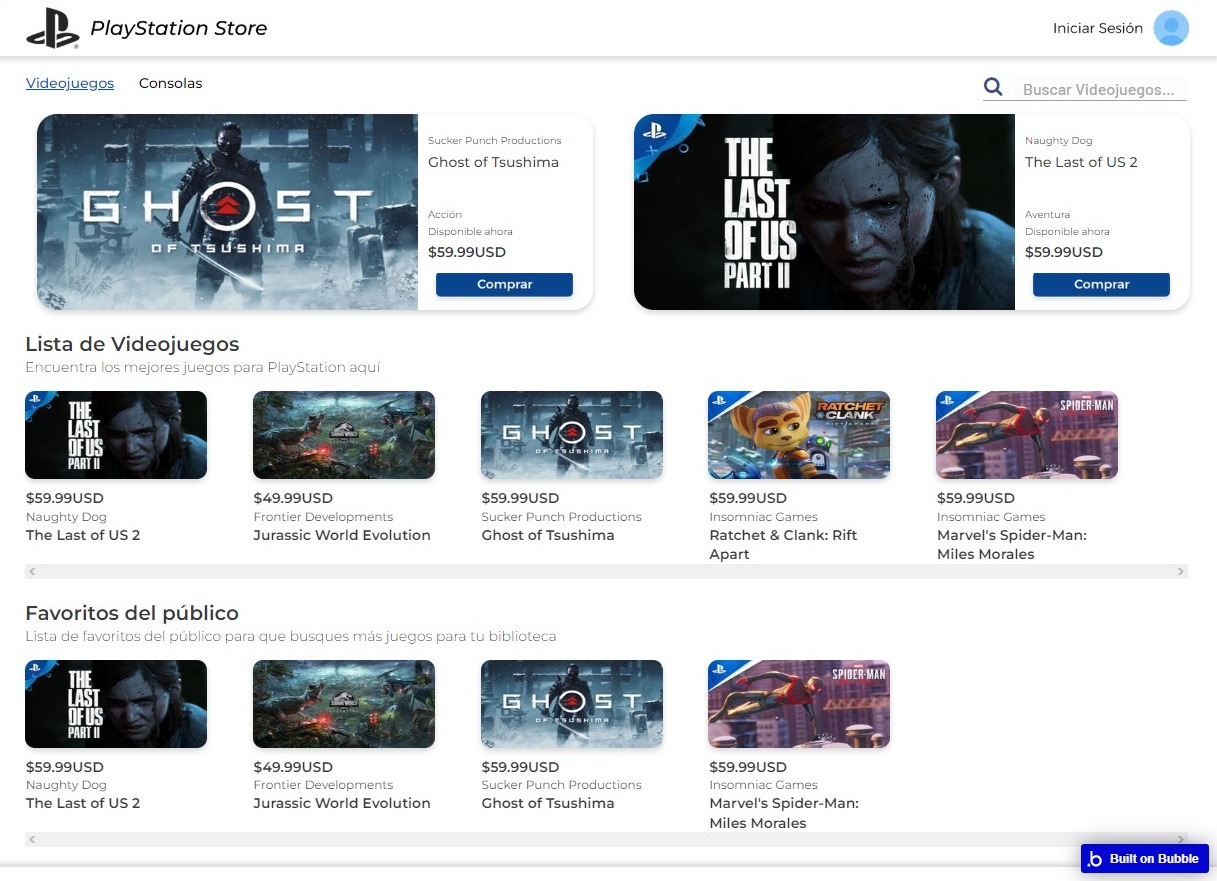Screen dimensions: 1217x881
Task: Click $49.99USD price in Favoritos del público
Action: pos(293,767)
